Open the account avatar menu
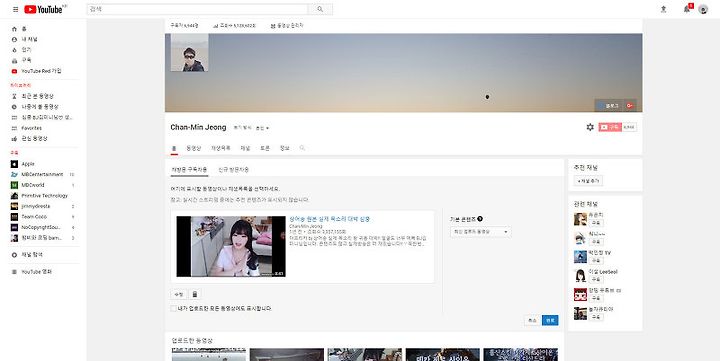Screen dimensions: 720x361 coord(703,9)
